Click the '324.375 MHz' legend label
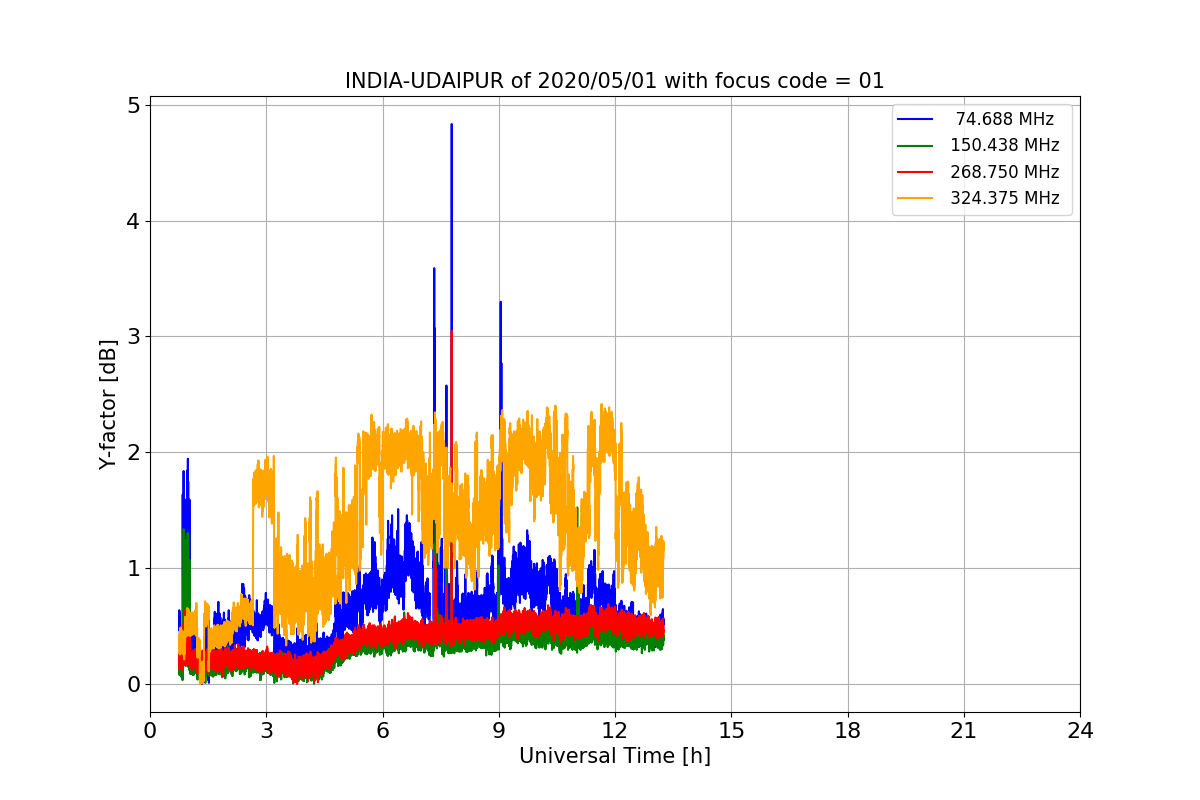The image size is (1200, 800). (1005, 198)
